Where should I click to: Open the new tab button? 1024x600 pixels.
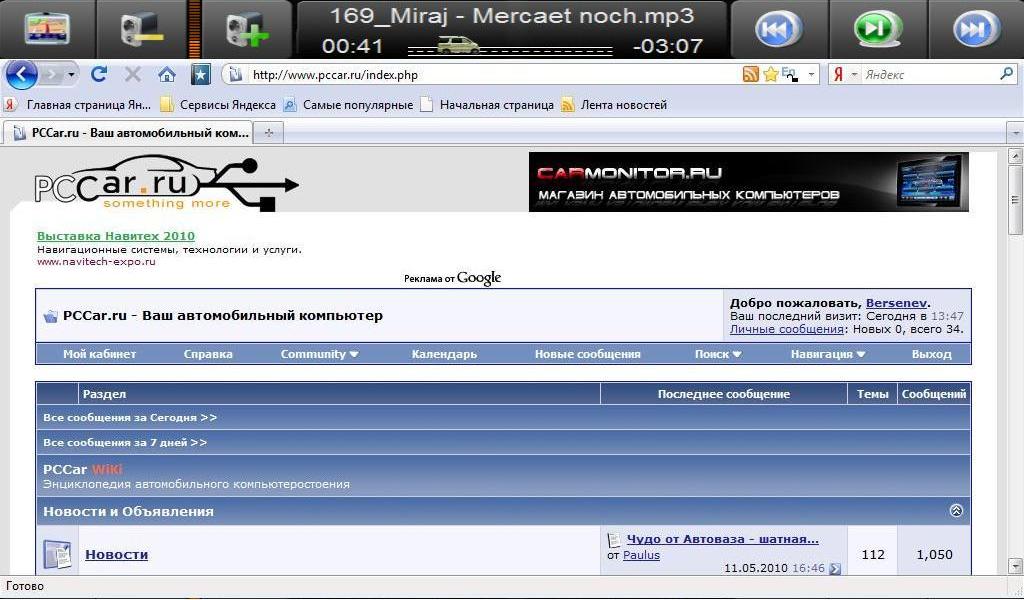point(268,132)
